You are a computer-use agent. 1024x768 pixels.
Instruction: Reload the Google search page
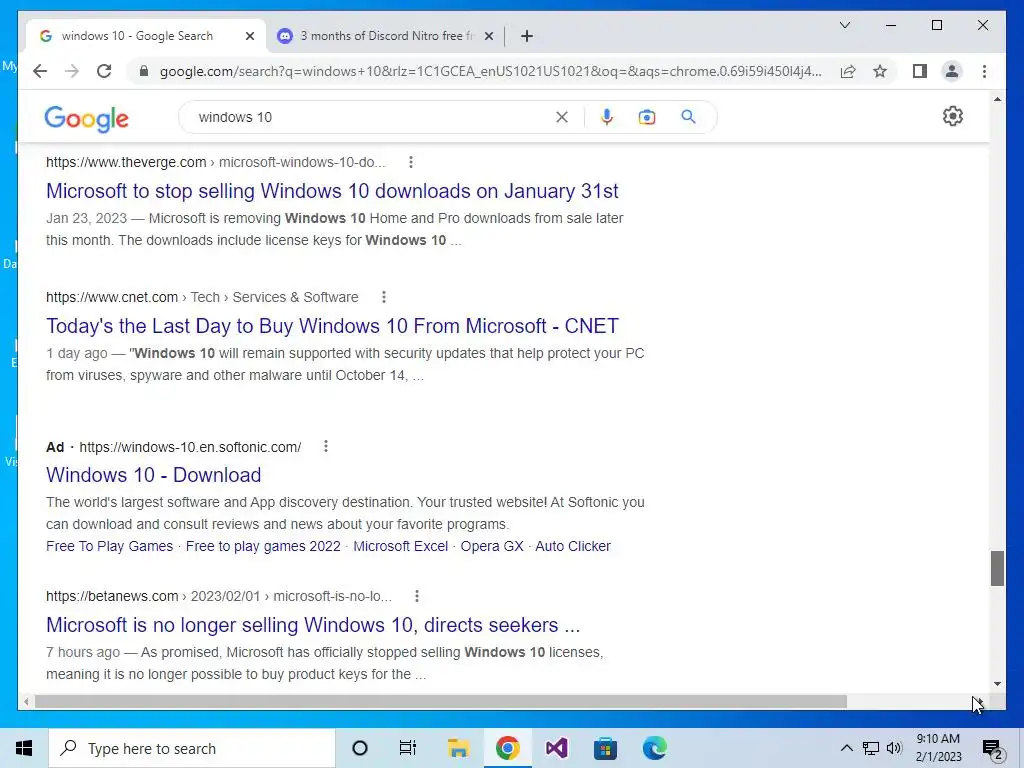104,71
